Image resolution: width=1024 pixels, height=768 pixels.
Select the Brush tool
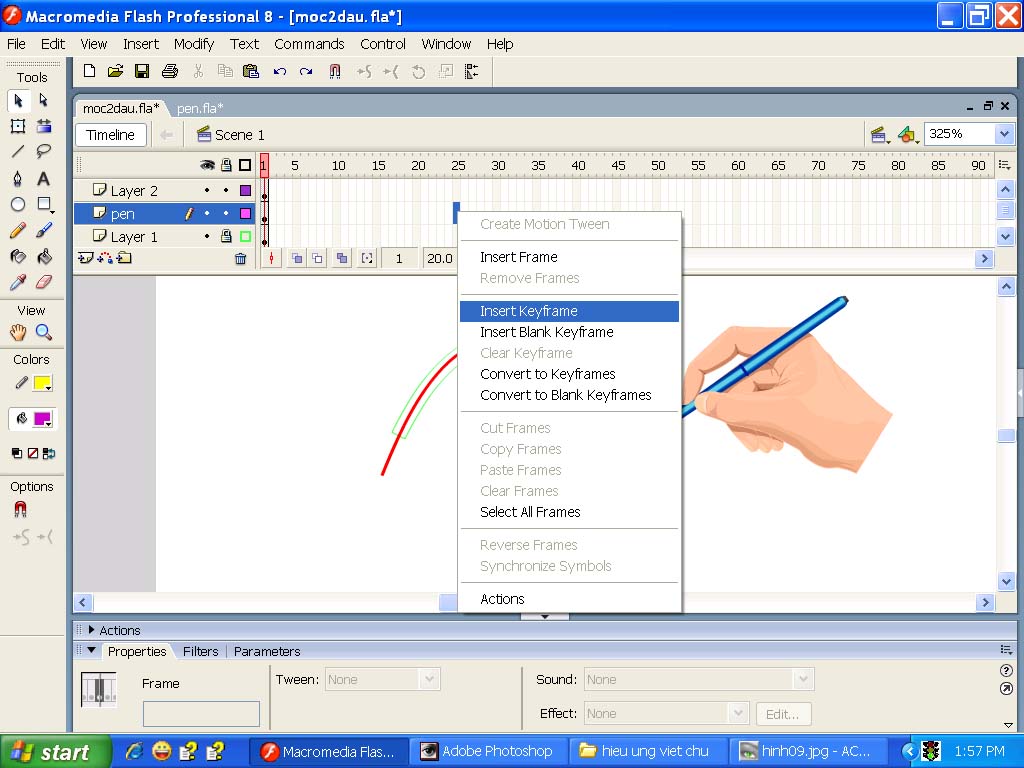pyautogui.click(x=44, y=231)
